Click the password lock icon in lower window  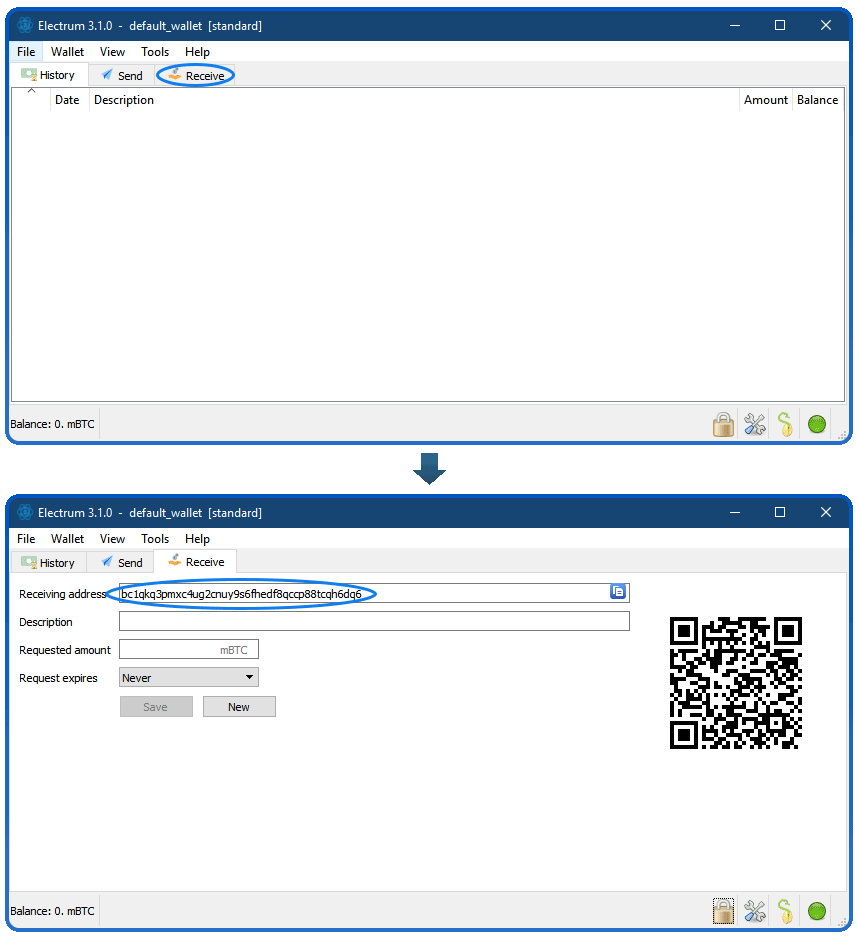click(723, 911)
